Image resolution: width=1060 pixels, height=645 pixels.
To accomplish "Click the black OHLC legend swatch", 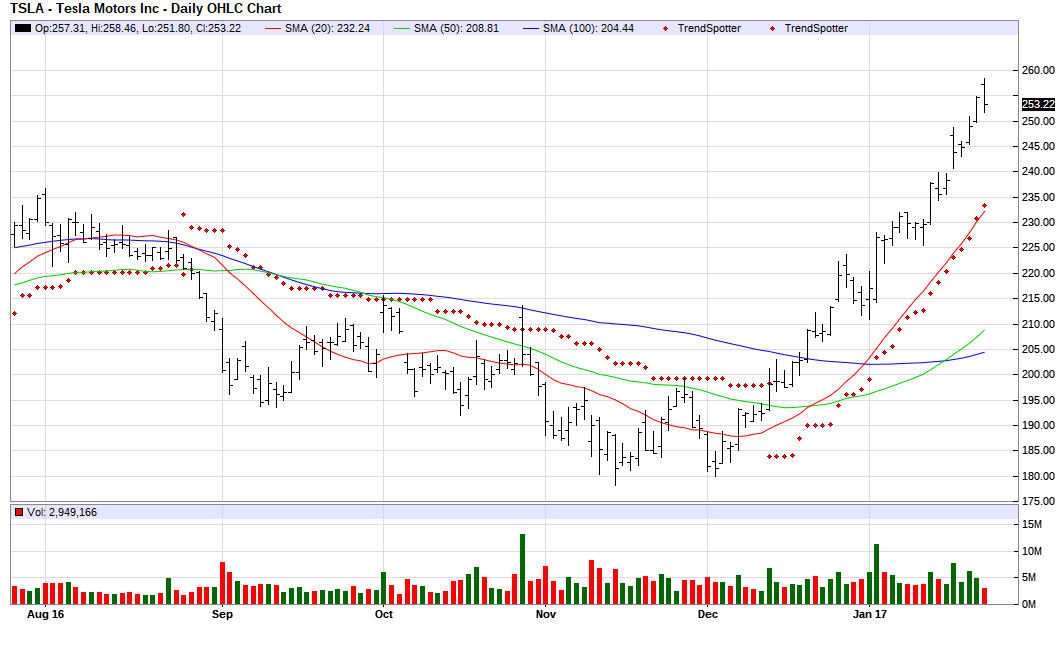I will (x=23, y=28).
